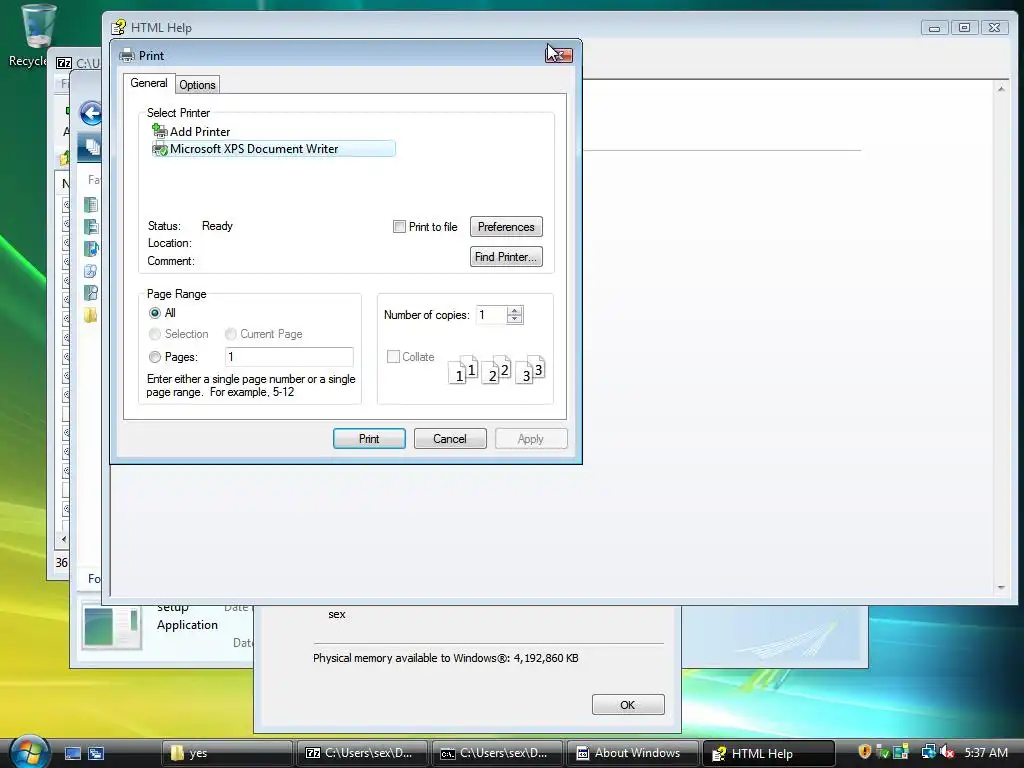
Task: Select the Selection radio button
Action: click(155, 334)
